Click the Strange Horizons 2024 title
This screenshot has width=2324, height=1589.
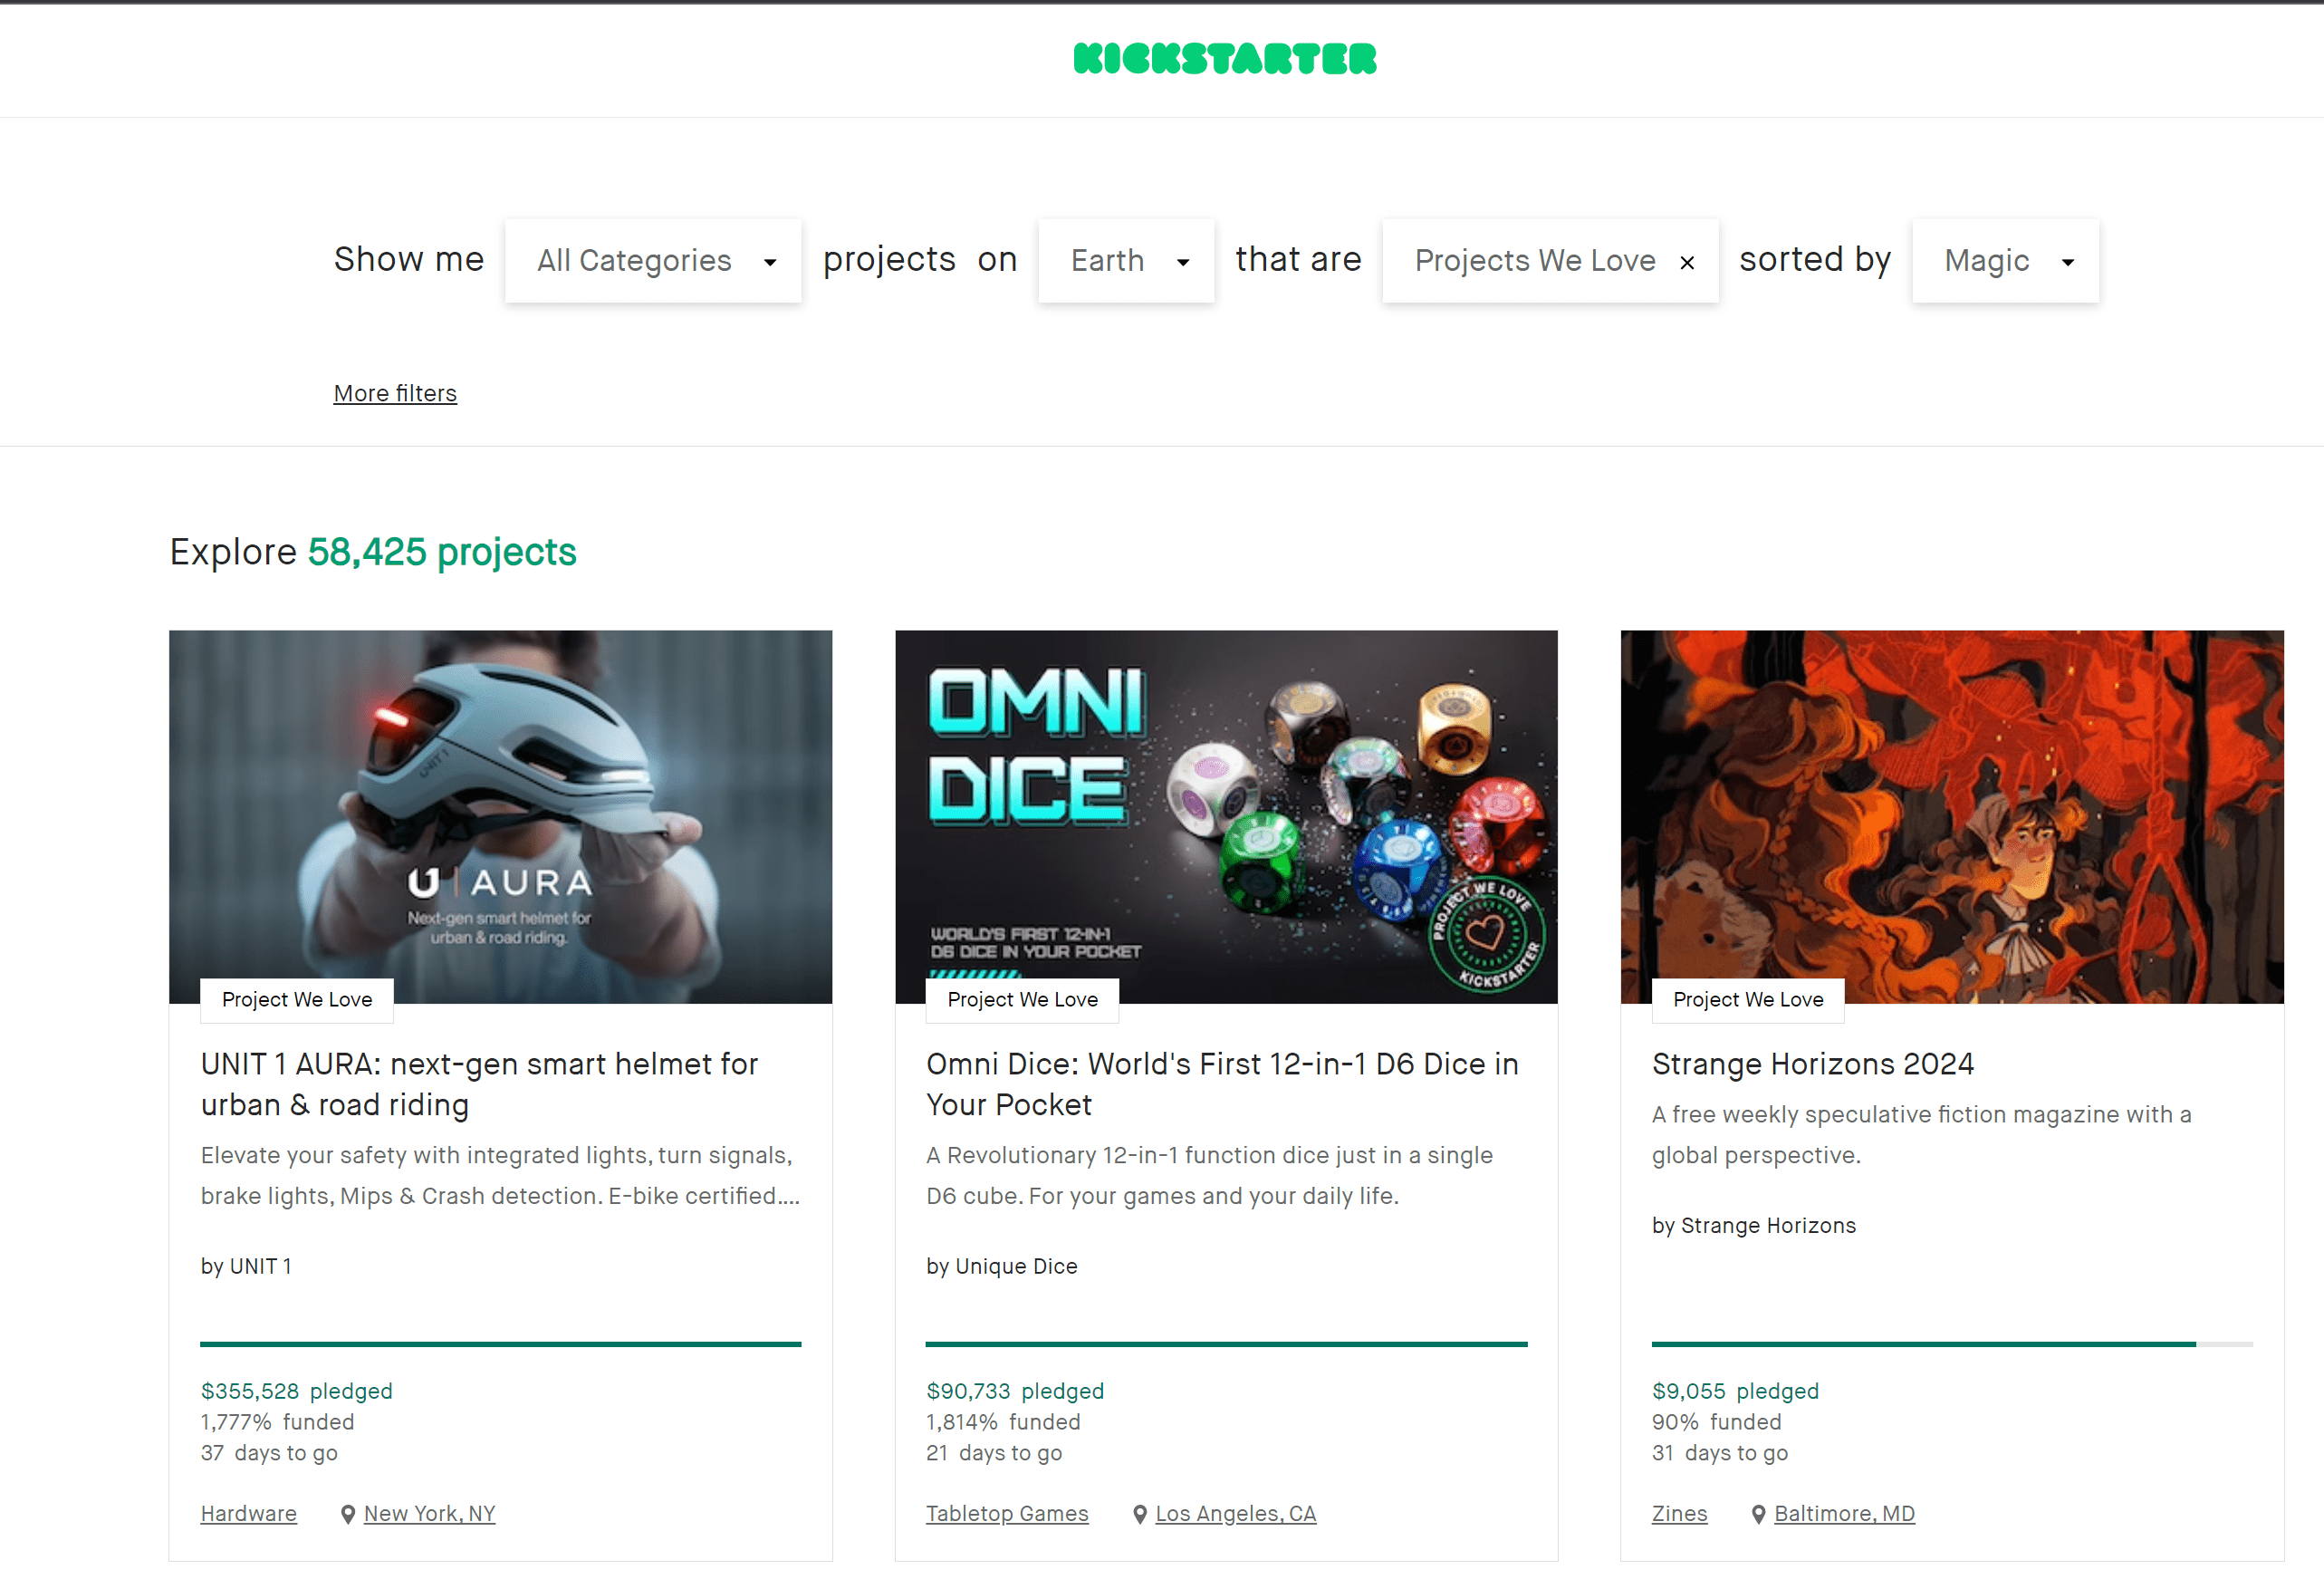tap(1812, 1064)
